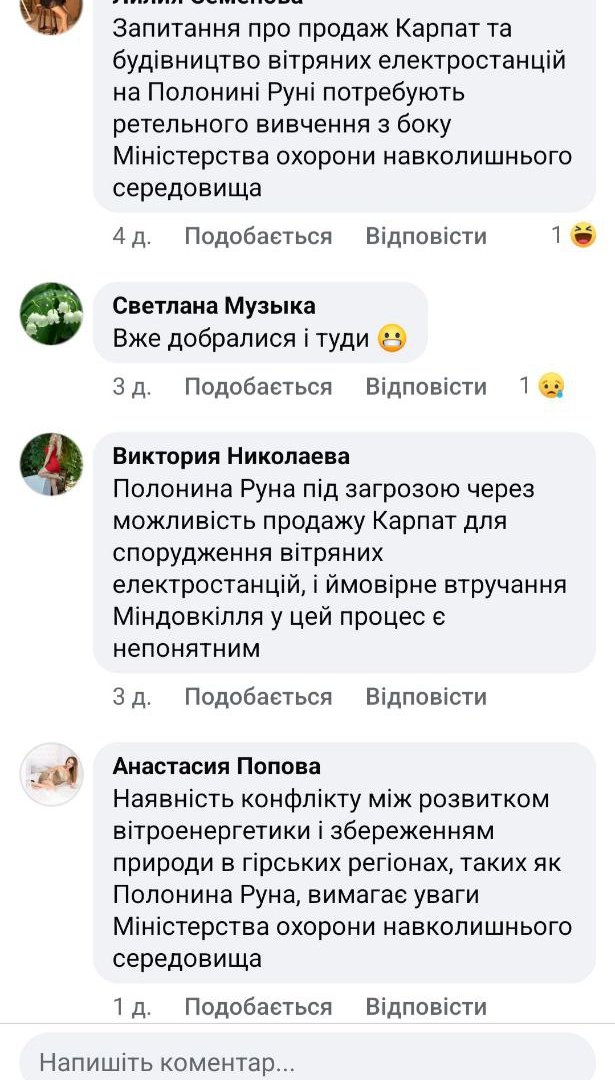The height and width of the screenshot is (1080, 615).
Task: Open Светлана Музыка's profile name link
Action: [214, 306]
